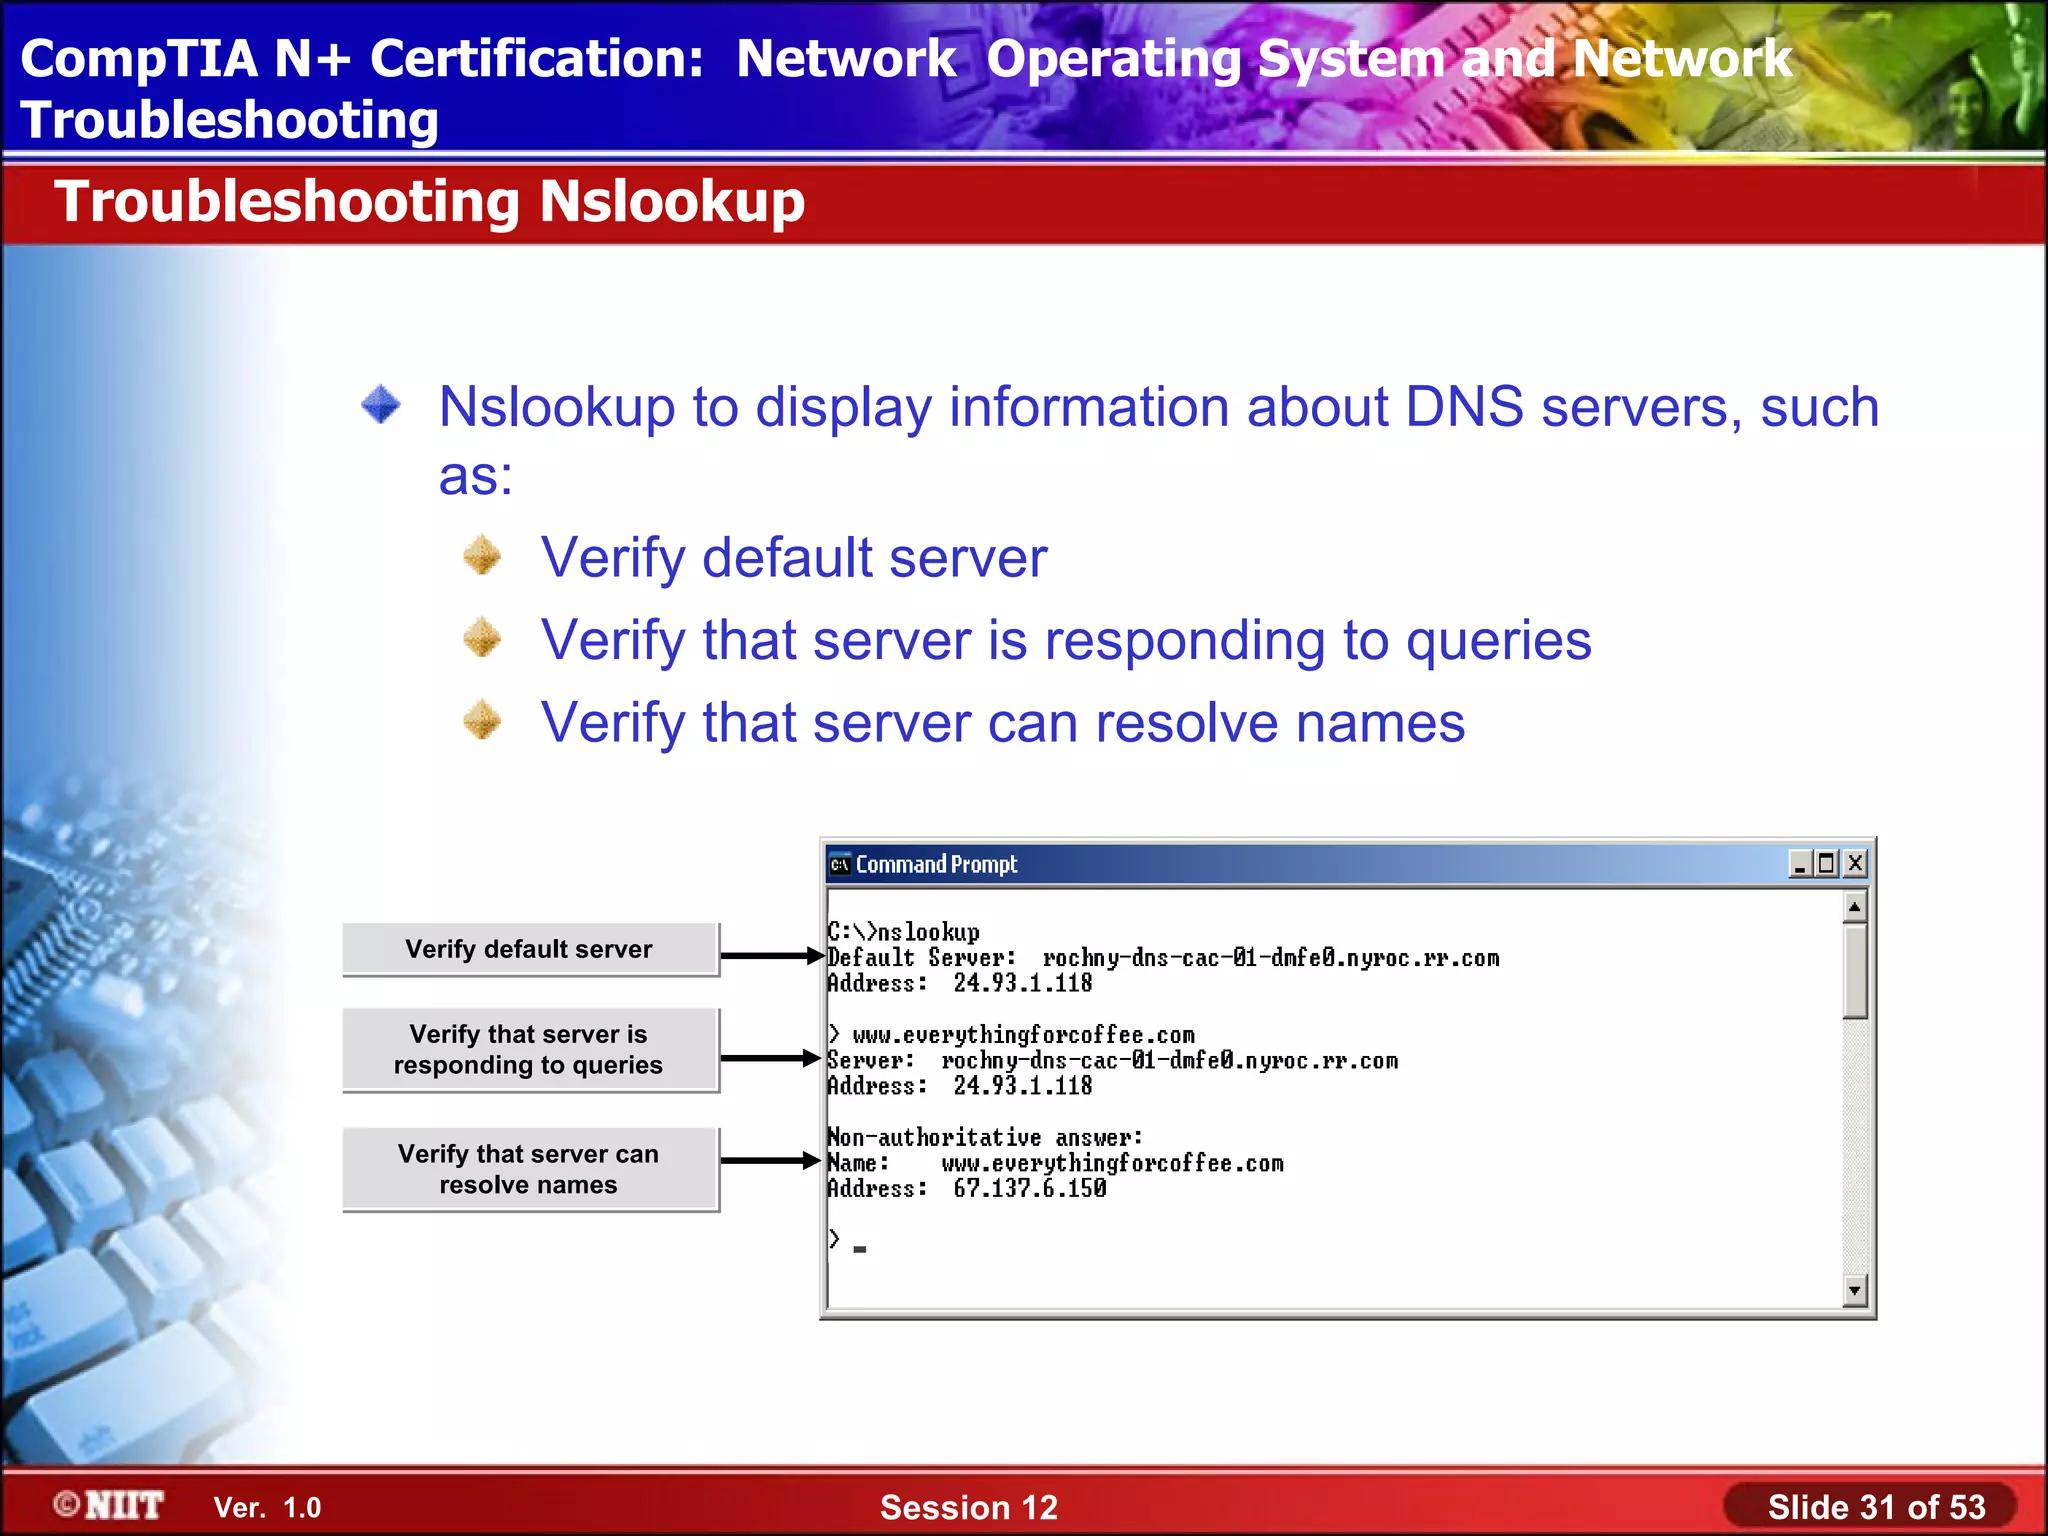2048x1536 pixels.
Task: Click the 'Verify default server' label box
Action: tap(530, 949)
